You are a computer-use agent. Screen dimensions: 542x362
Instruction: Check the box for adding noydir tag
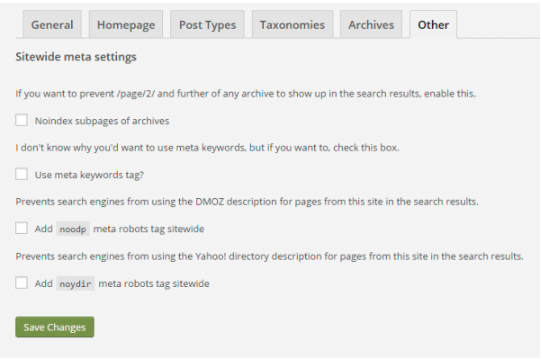click(21, 283)
